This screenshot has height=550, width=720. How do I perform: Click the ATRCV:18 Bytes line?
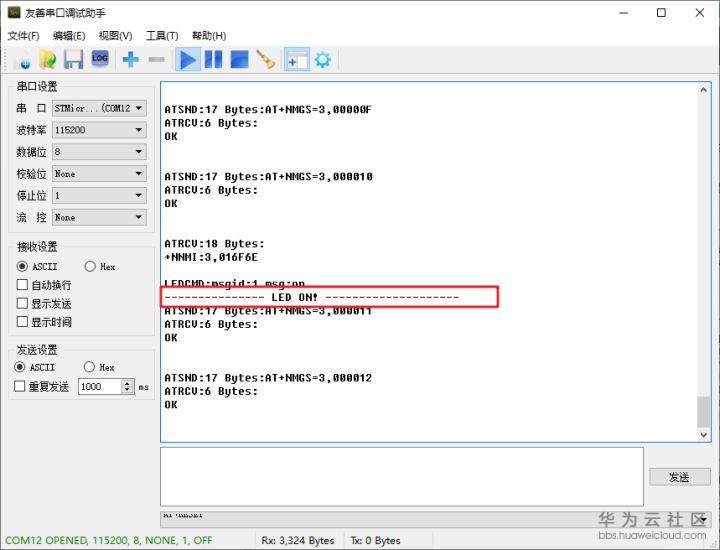point(214,244)
